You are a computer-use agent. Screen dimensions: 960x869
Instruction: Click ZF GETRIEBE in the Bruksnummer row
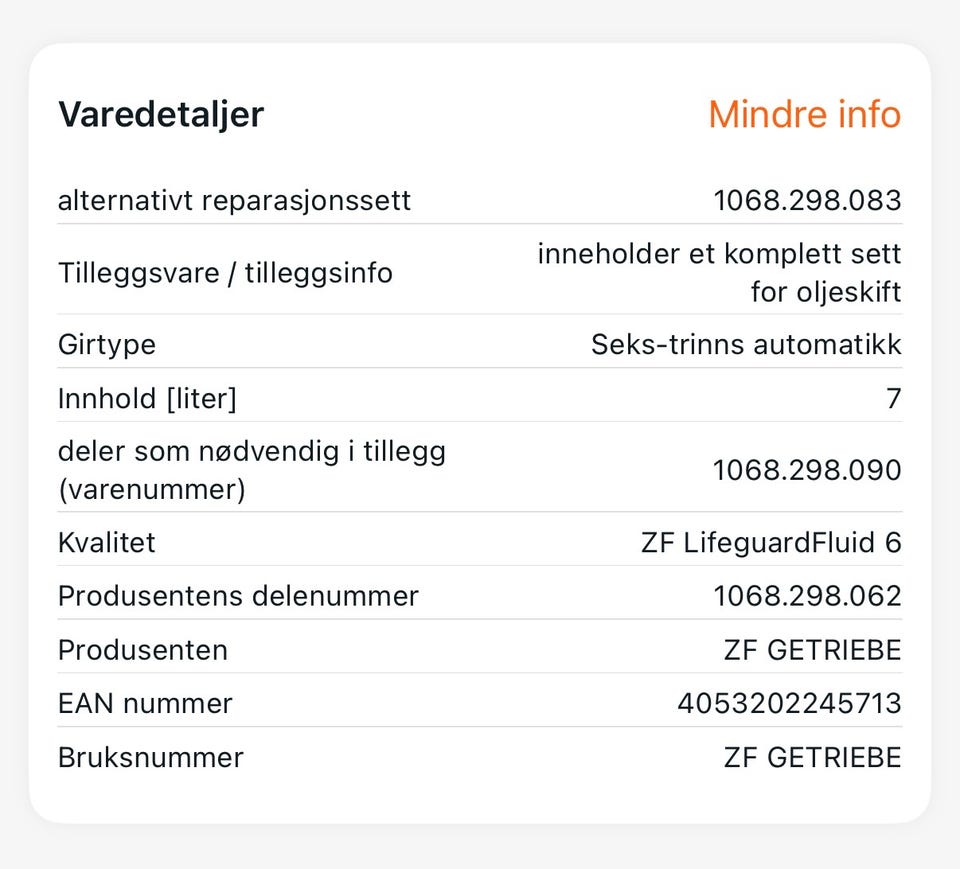point(812,757)
